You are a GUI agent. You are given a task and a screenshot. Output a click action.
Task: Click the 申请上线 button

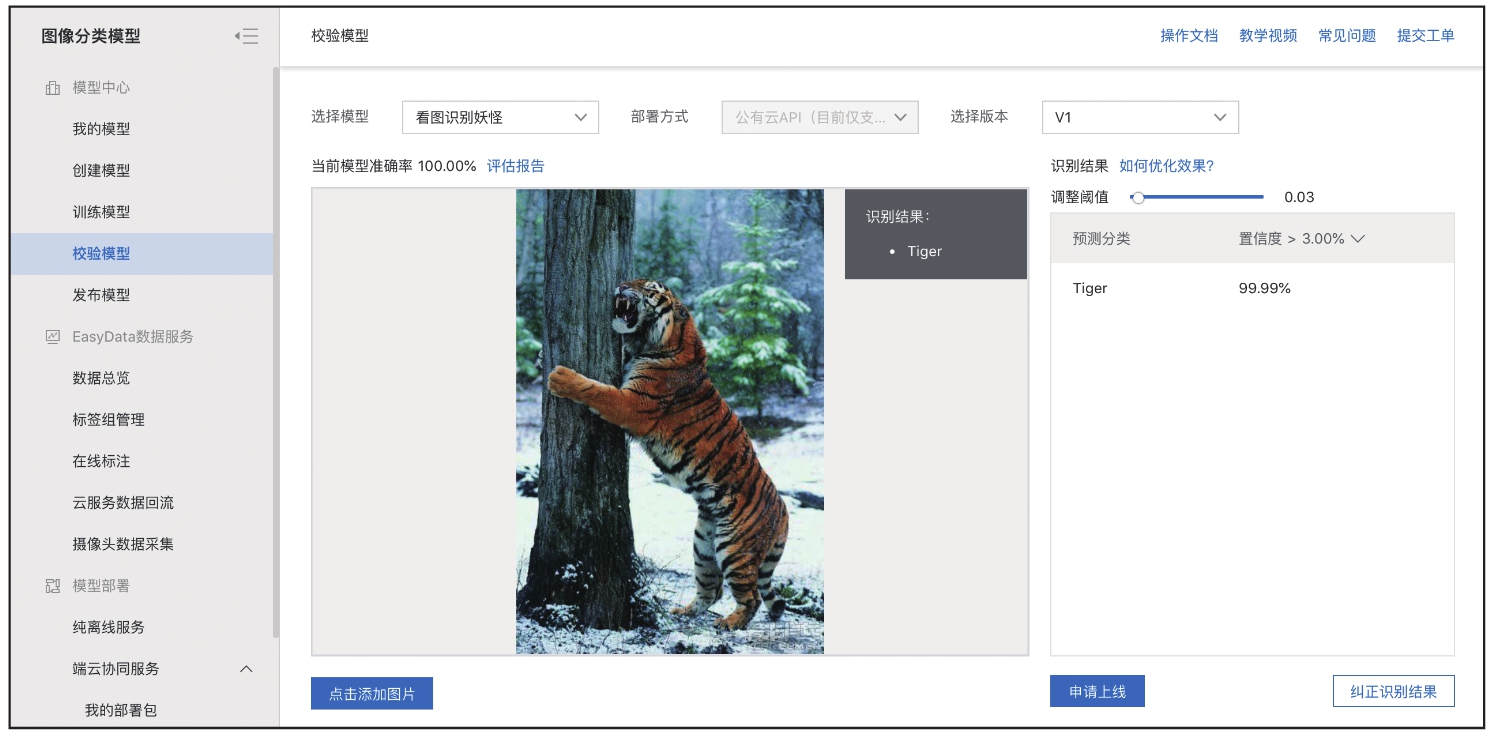coord(1097,691)
